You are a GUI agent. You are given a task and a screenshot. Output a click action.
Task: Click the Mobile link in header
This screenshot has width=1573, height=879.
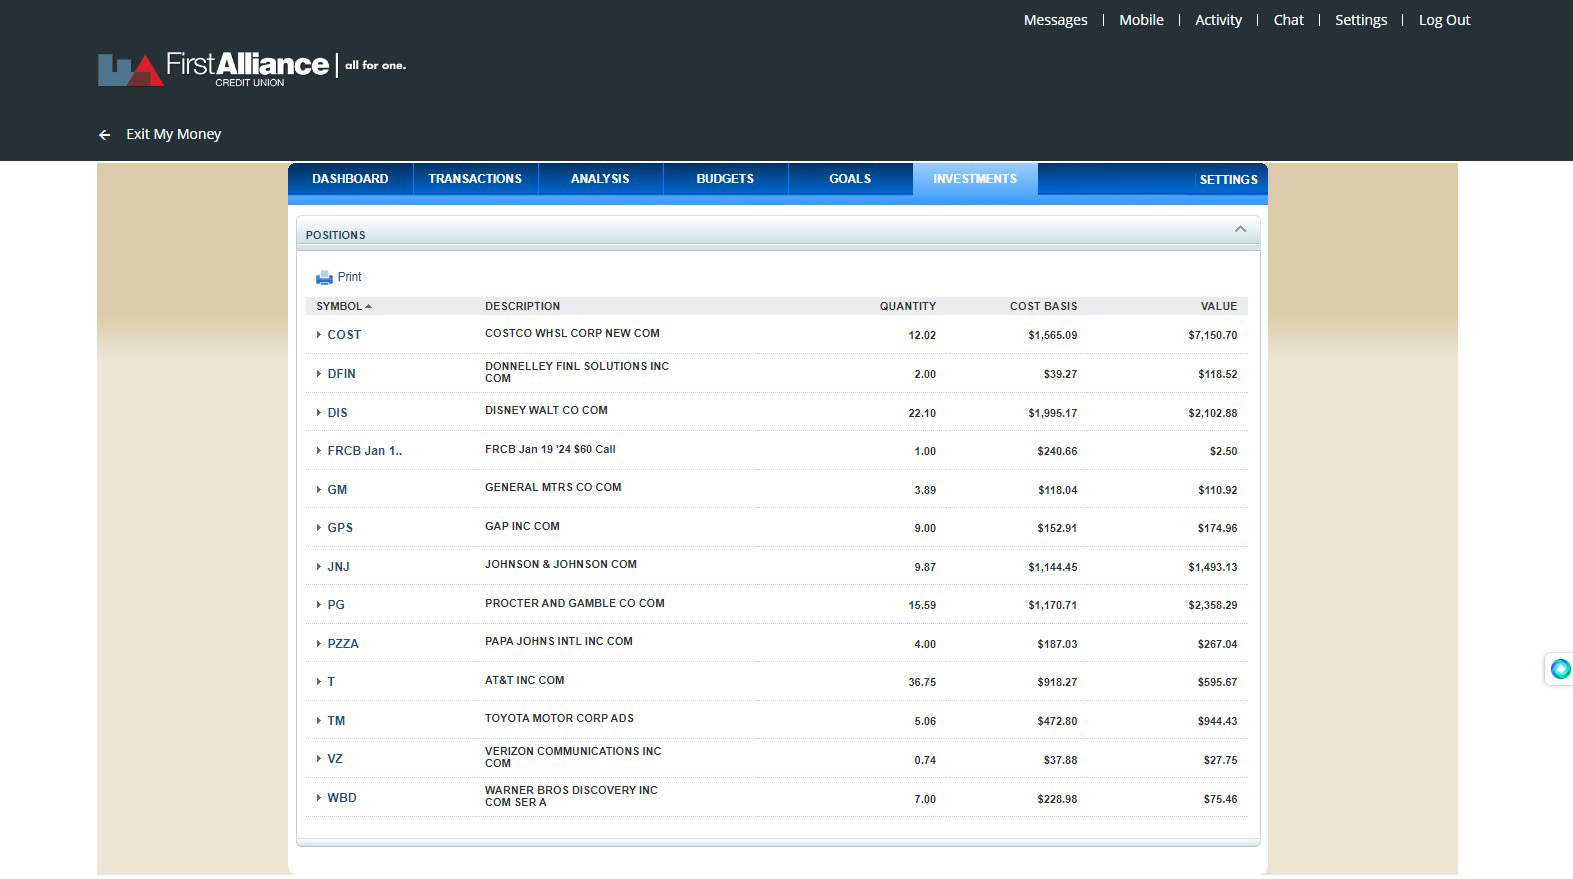(1141, 20)
